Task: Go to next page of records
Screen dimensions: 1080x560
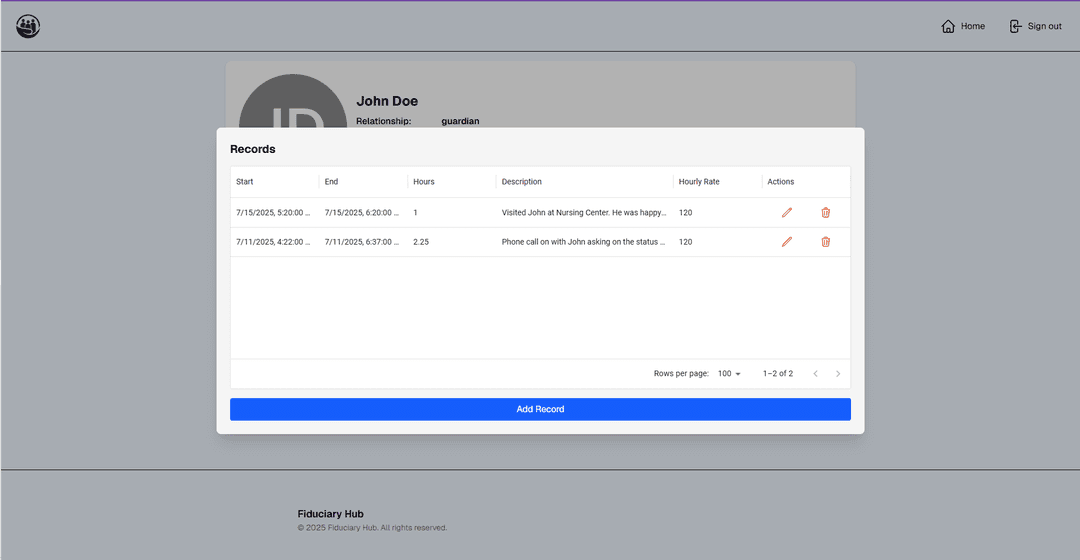Action: pyautogui.click(x=838, y=373)
